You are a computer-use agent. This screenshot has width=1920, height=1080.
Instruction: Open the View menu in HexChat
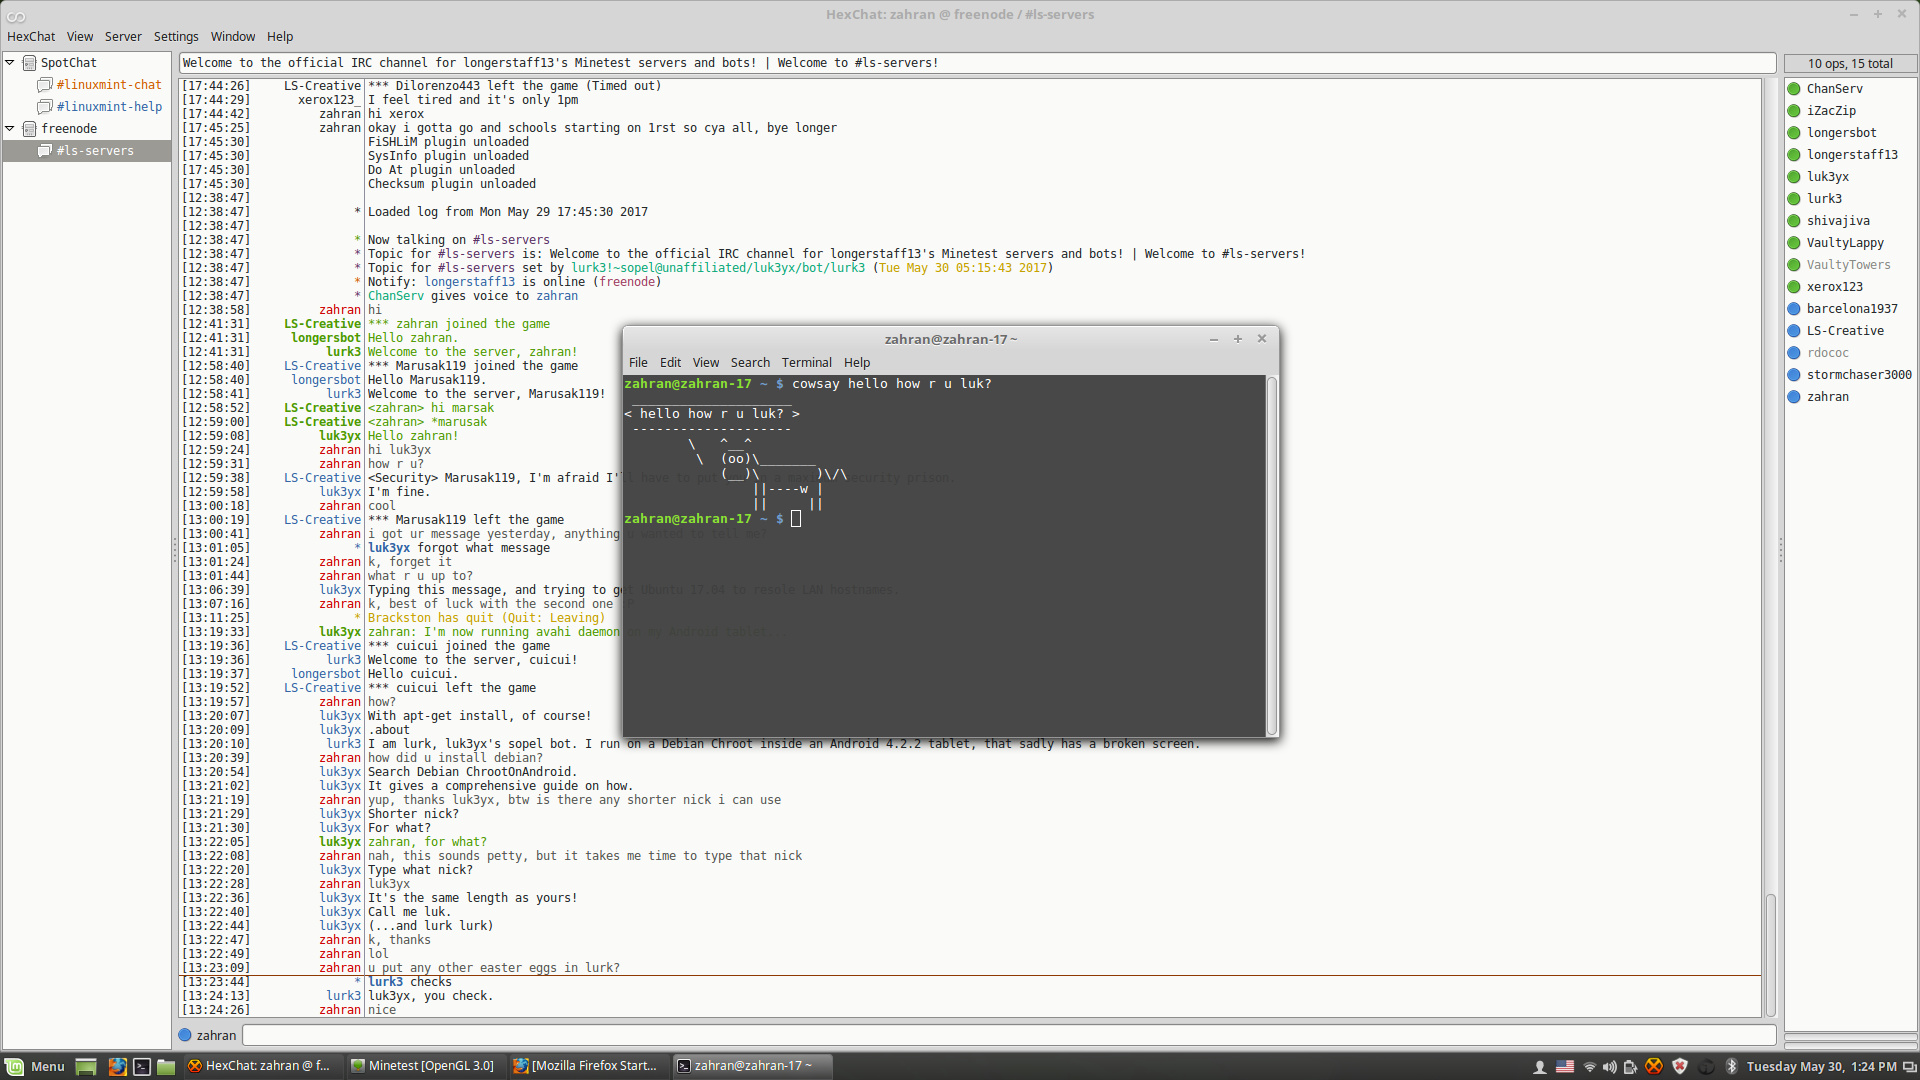click(80, 37)
